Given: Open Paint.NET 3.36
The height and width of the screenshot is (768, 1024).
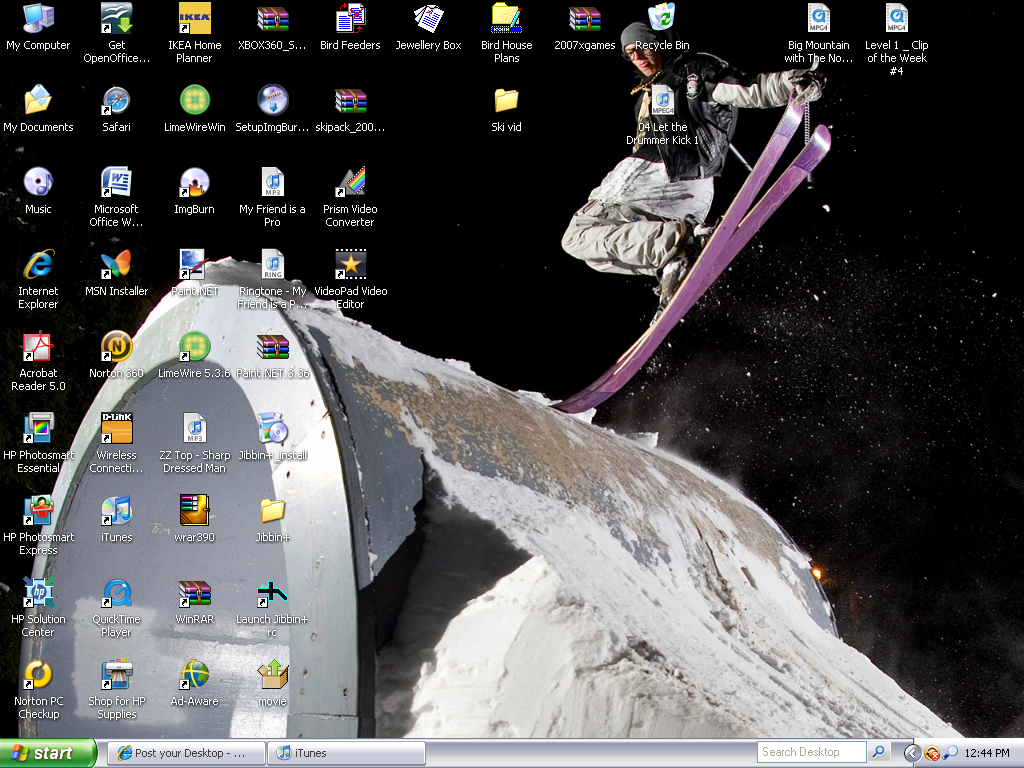Looking at the screenshot, I should 272,348.
